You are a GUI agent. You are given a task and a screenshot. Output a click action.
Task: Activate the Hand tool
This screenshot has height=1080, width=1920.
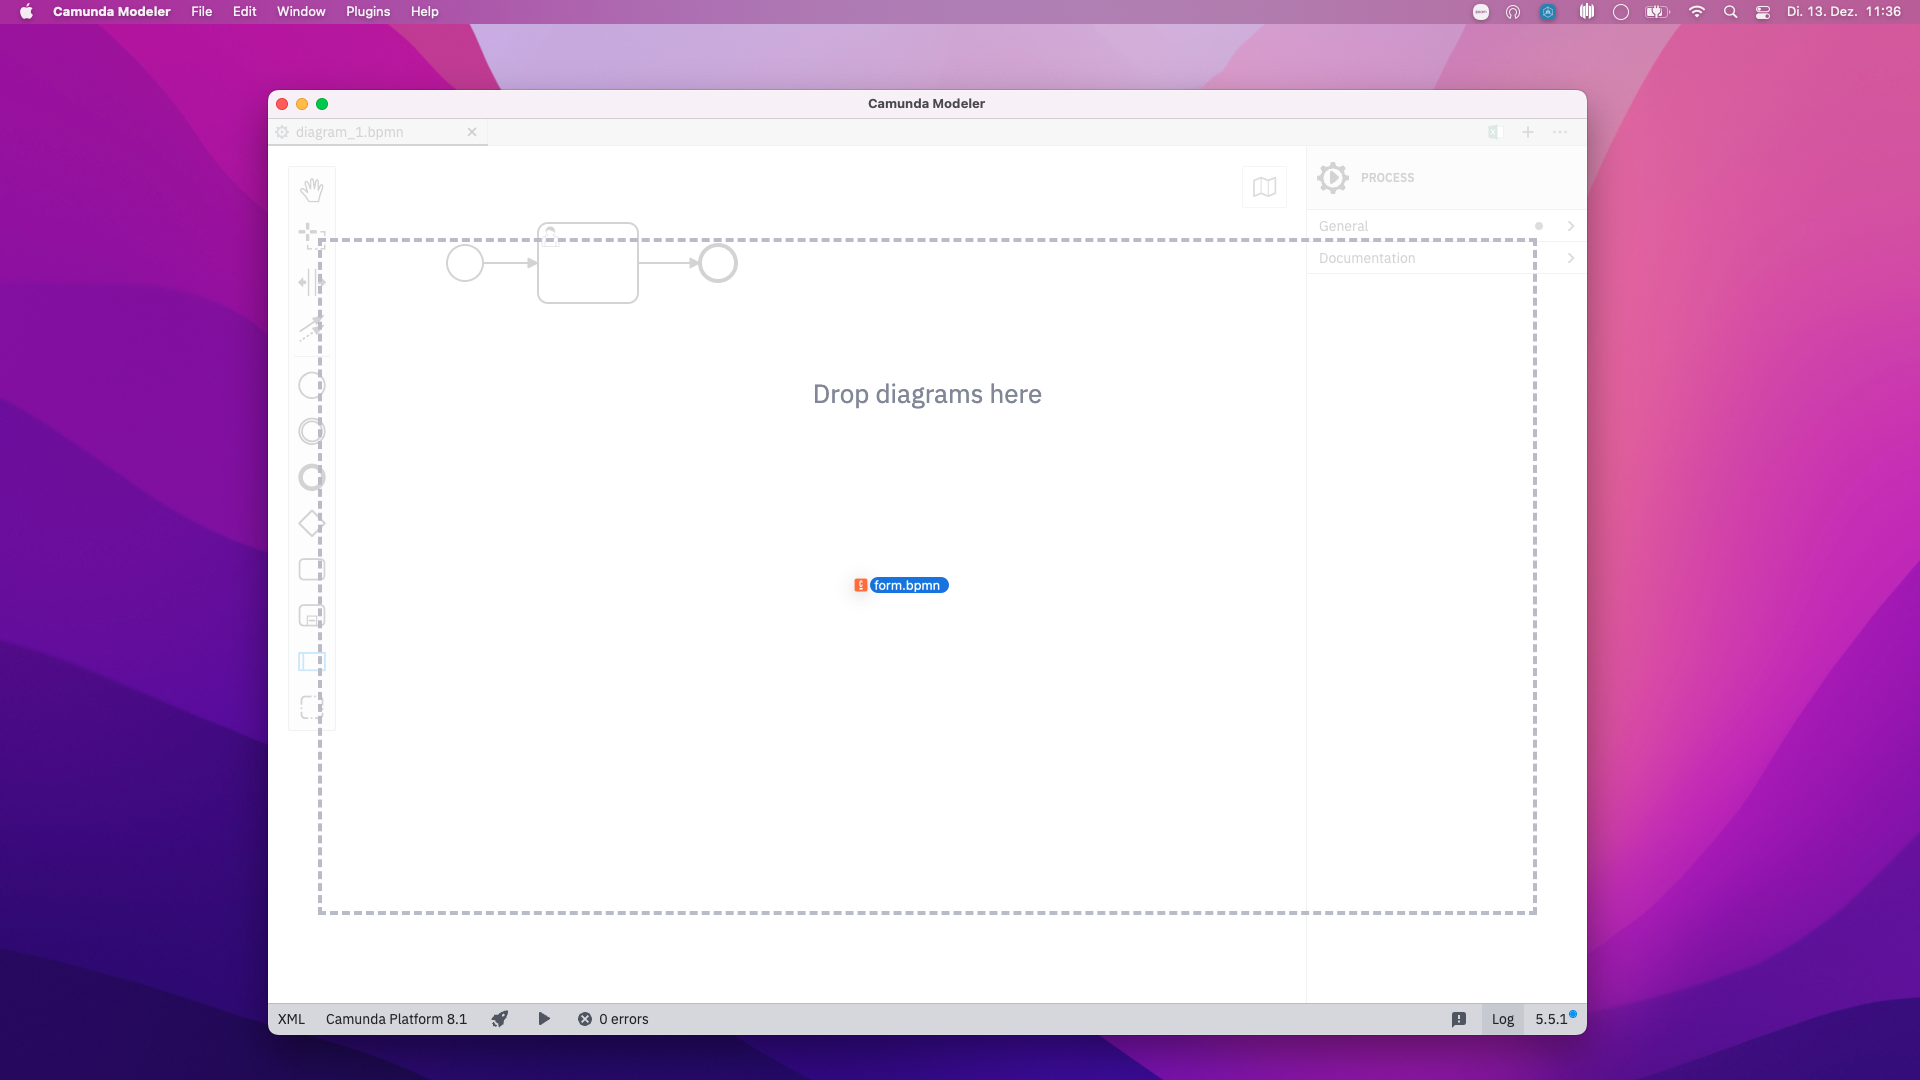coord(312,189)
